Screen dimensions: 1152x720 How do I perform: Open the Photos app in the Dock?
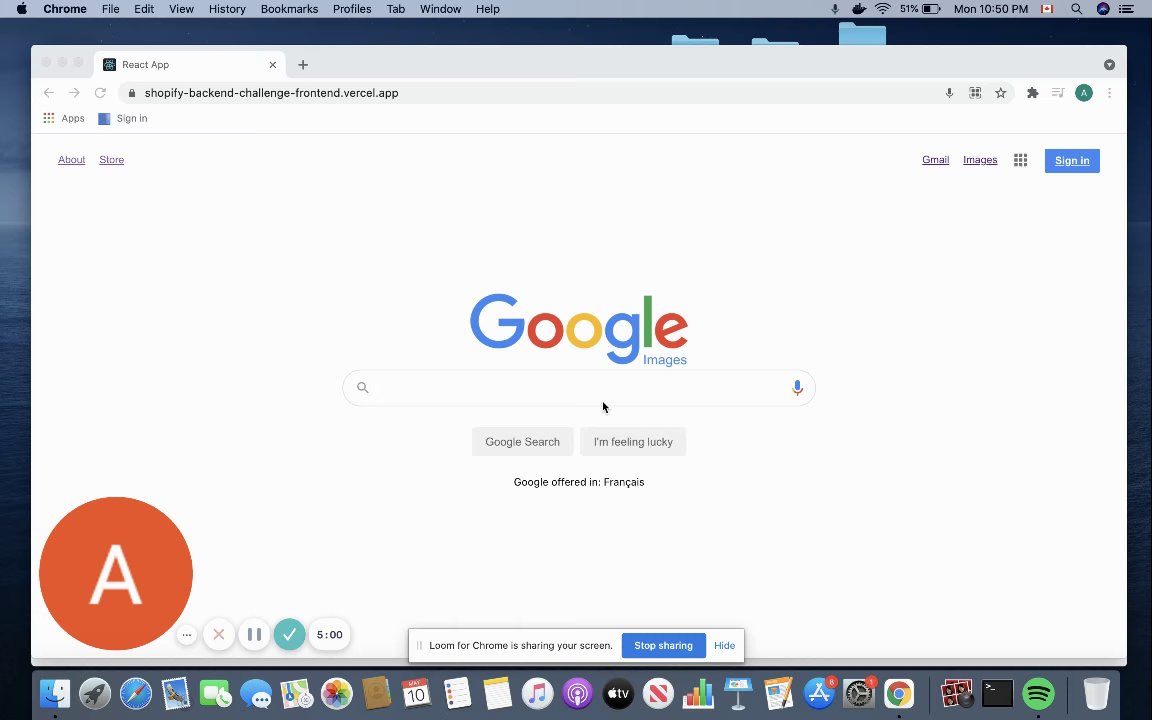click(337, 693)
